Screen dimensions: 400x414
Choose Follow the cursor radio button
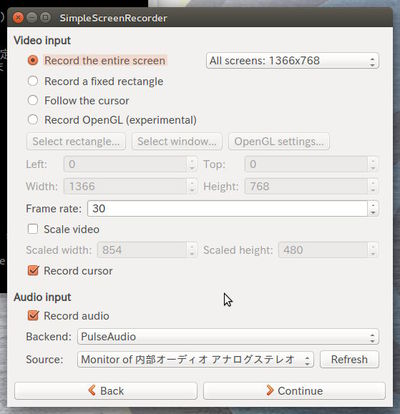pyautogui.click(x=33, y=100)
